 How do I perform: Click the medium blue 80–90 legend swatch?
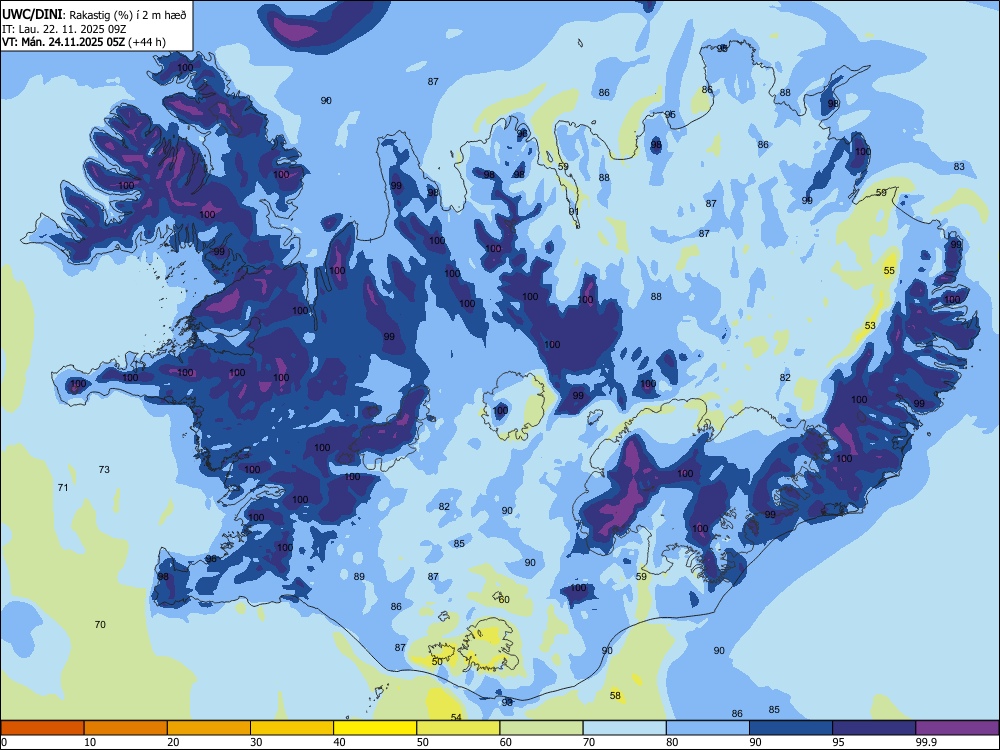pyautogui.click(x=708, y=728)
